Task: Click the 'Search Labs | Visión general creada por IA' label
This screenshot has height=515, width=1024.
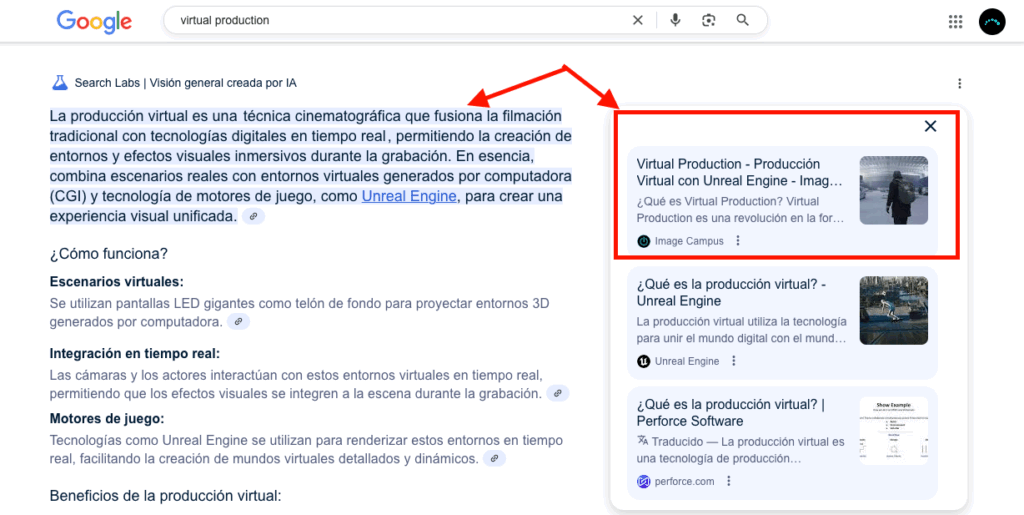Action: [185, 83]
